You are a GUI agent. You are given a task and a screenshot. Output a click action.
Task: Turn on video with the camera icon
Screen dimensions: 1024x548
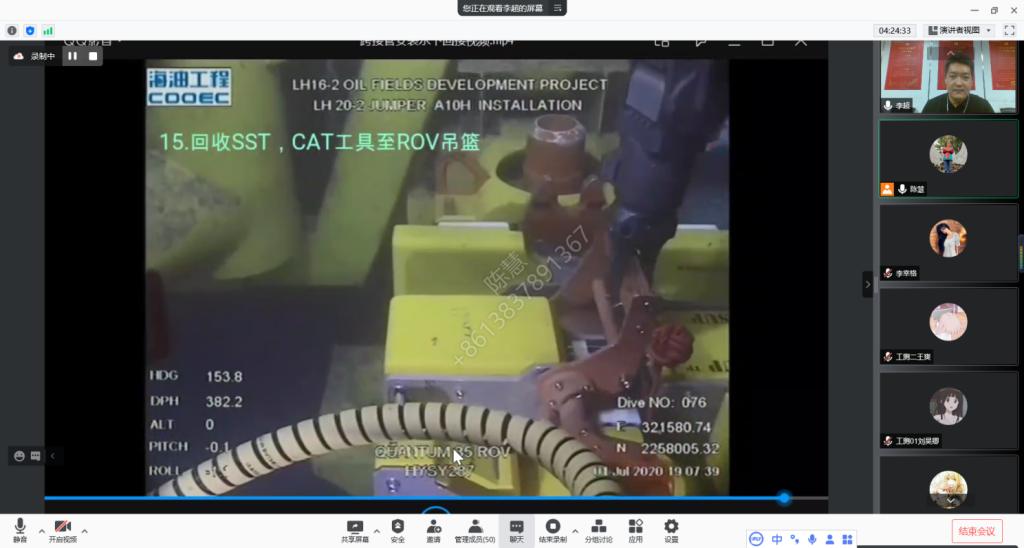tap(62, 527)
